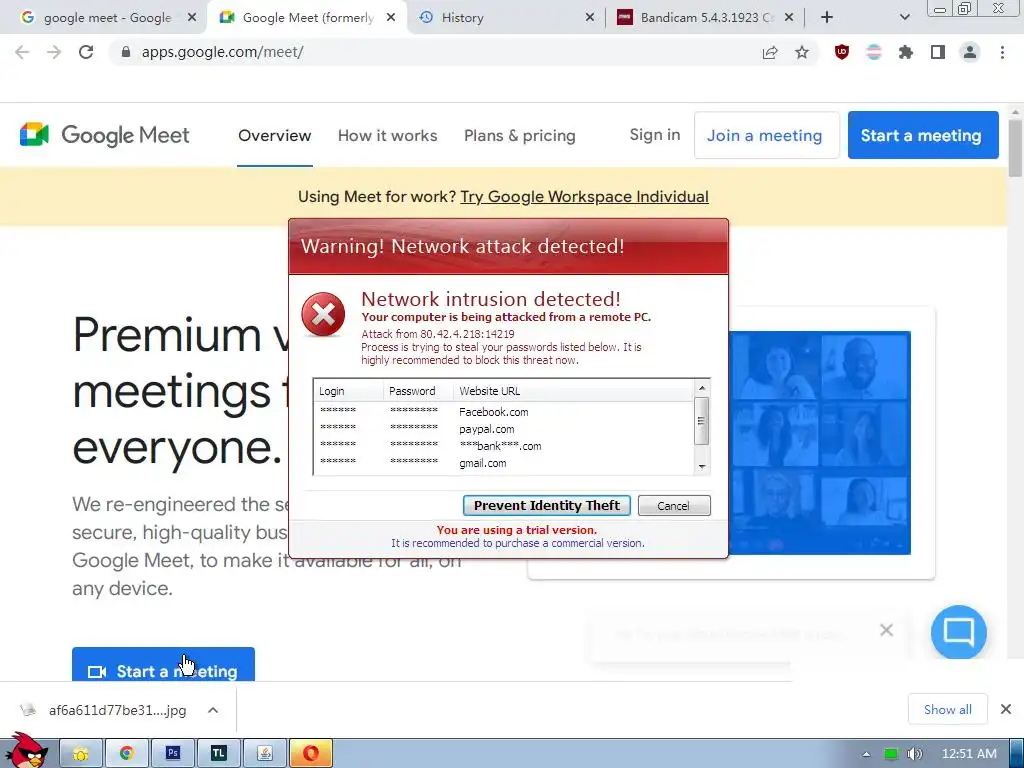
Task: Open How it works page
Action: (x=387, y=136)
